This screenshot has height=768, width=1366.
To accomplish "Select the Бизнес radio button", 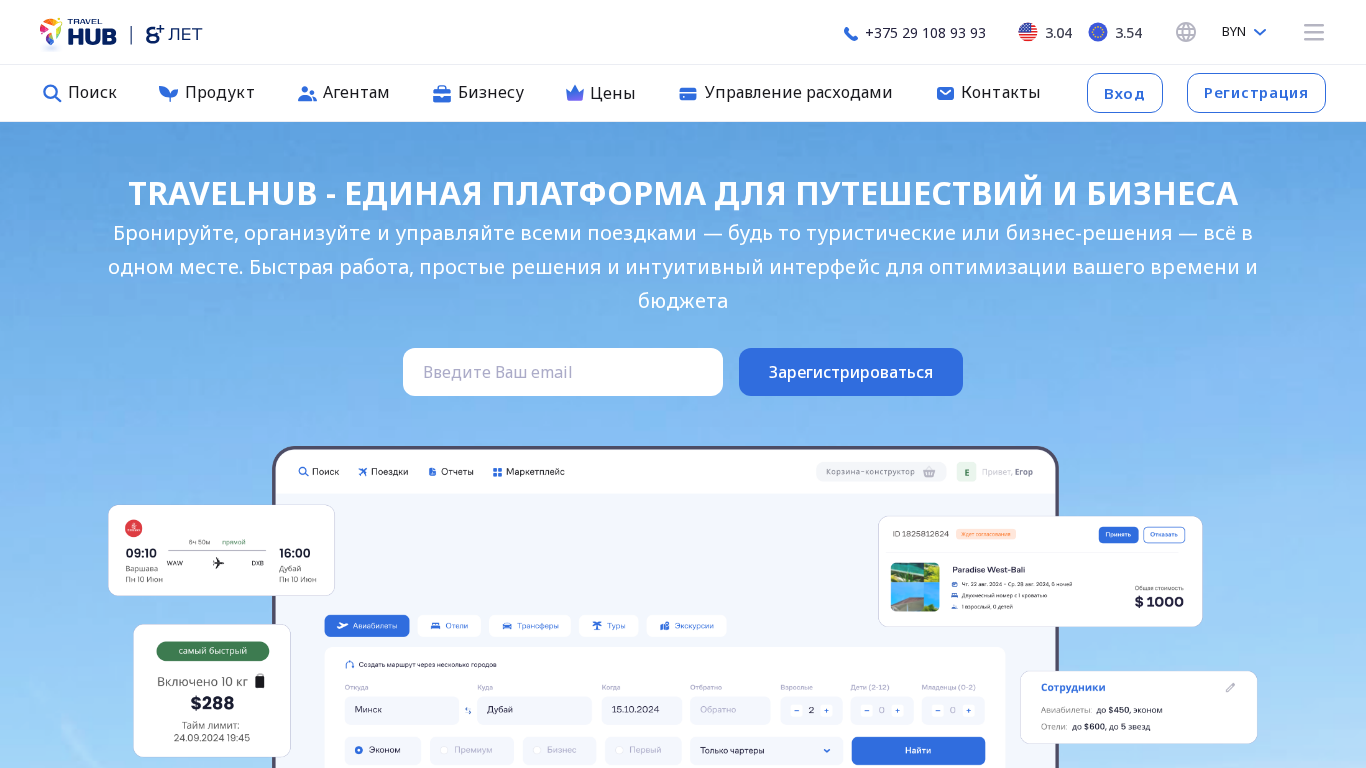I will [537, 750].
